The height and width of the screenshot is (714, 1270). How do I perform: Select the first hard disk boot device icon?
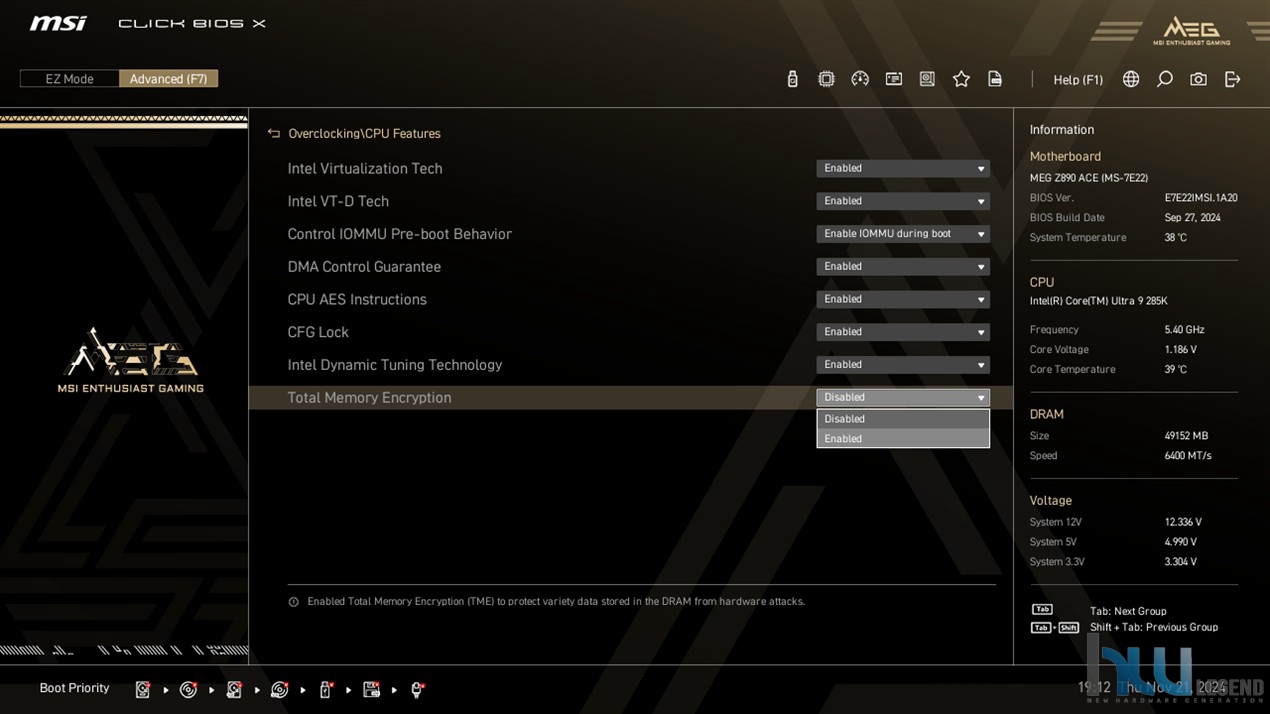click(143, 689)
